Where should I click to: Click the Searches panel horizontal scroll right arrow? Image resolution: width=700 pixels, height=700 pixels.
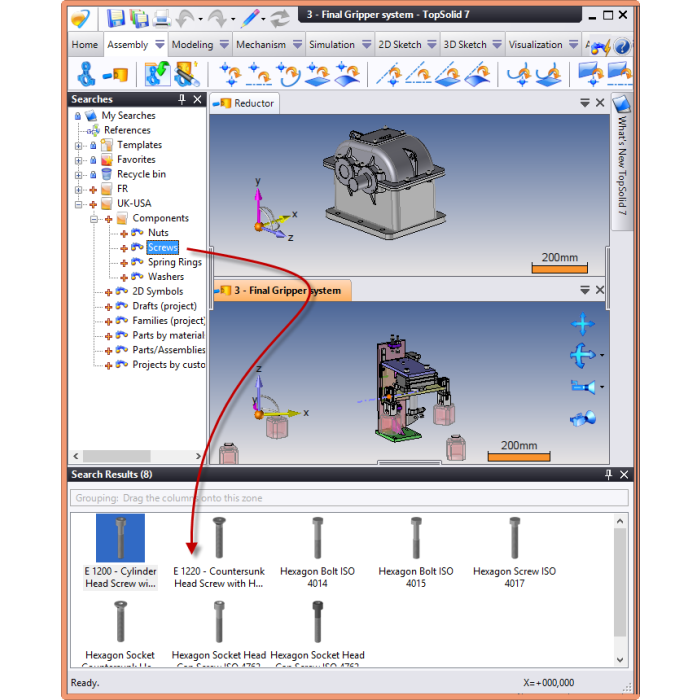(x=198, y=456)
